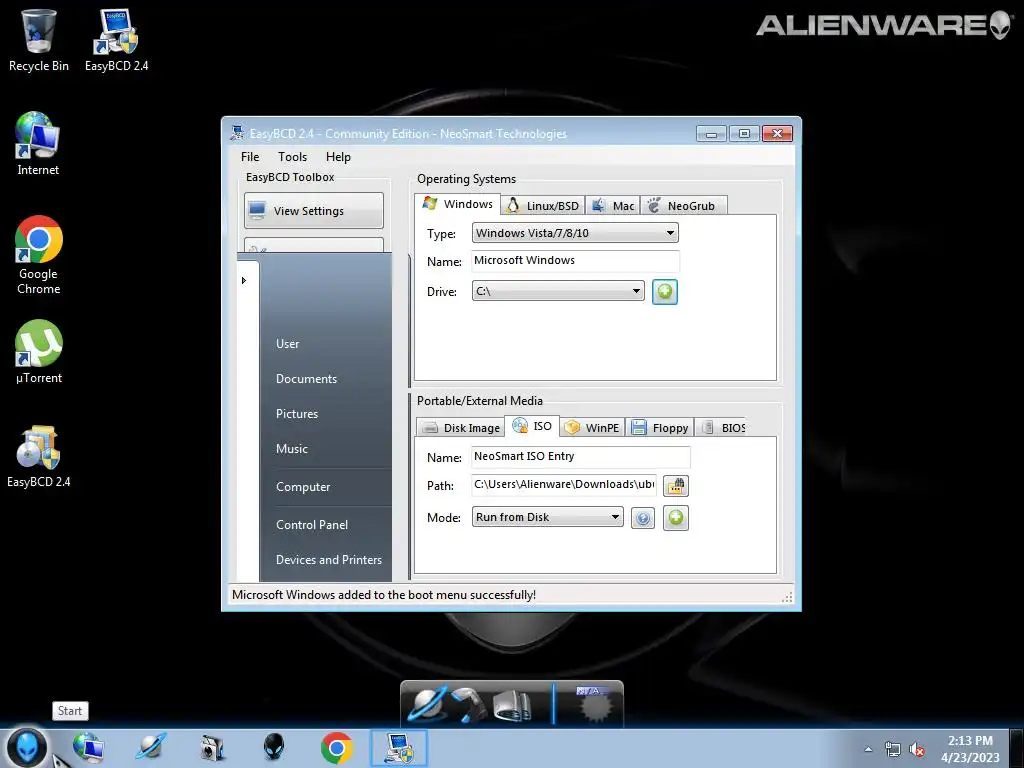Click the camera icon in taskbar
This screenshot has height=768, width=1024.
point(212,748)
